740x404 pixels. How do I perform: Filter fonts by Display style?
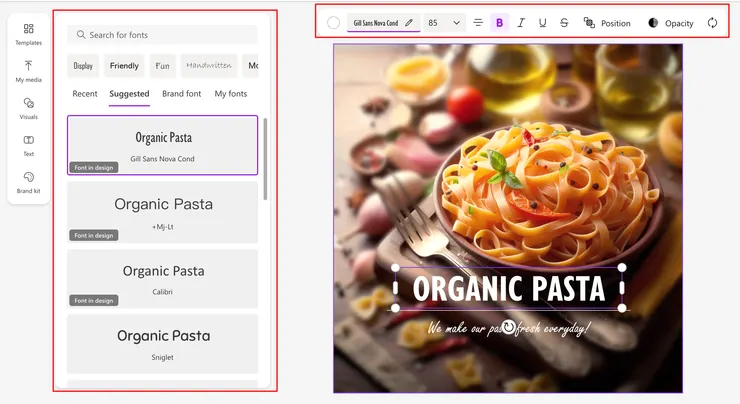tap(83, 66)
